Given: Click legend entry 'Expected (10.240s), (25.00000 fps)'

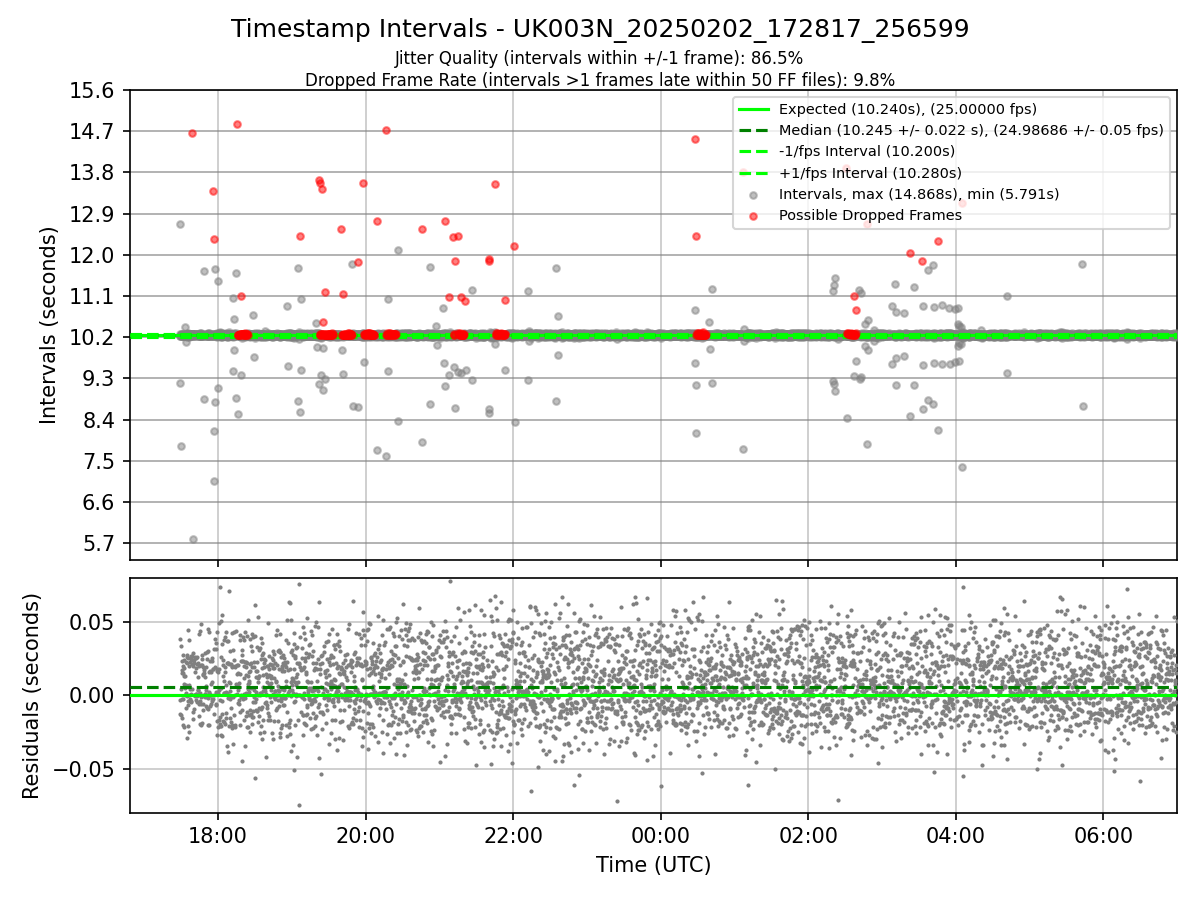Looking at the screenshot, I should click(x=908, y=109).
